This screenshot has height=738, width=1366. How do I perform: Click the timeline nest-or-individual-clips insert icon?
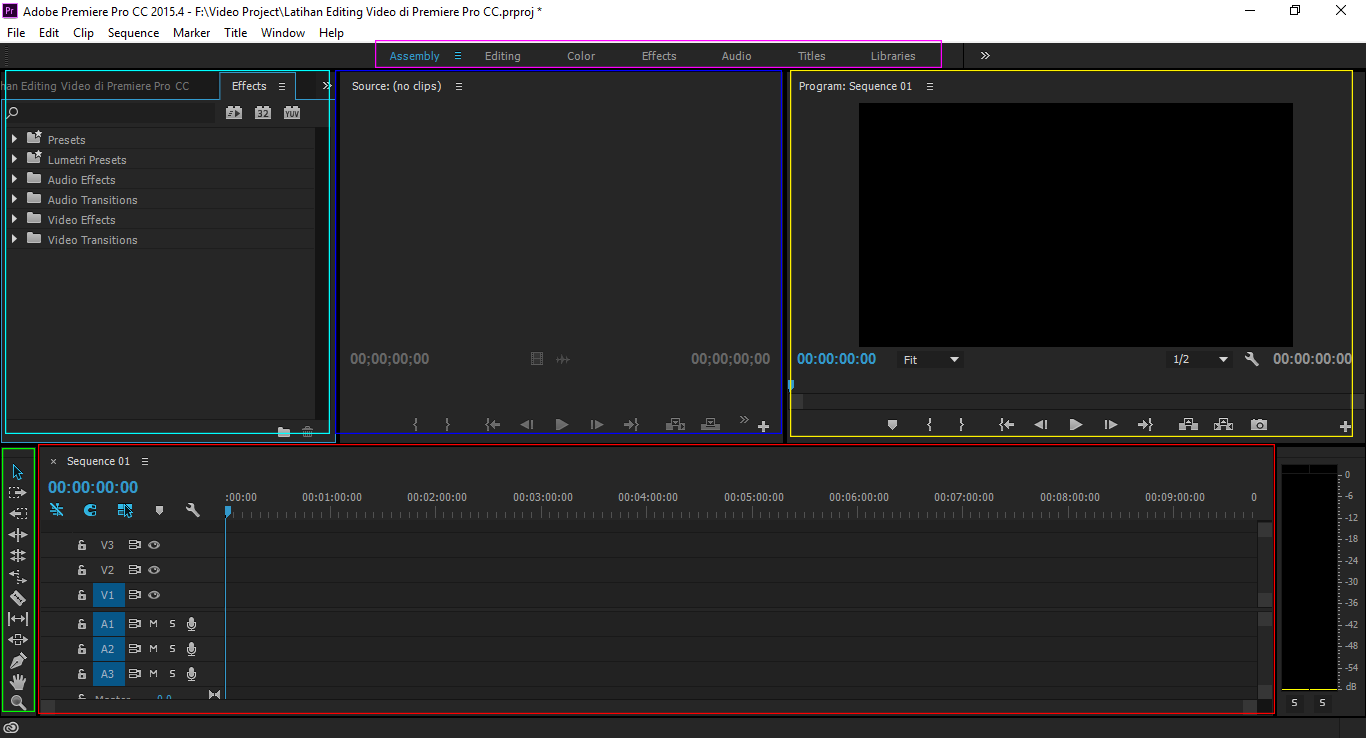56,510
